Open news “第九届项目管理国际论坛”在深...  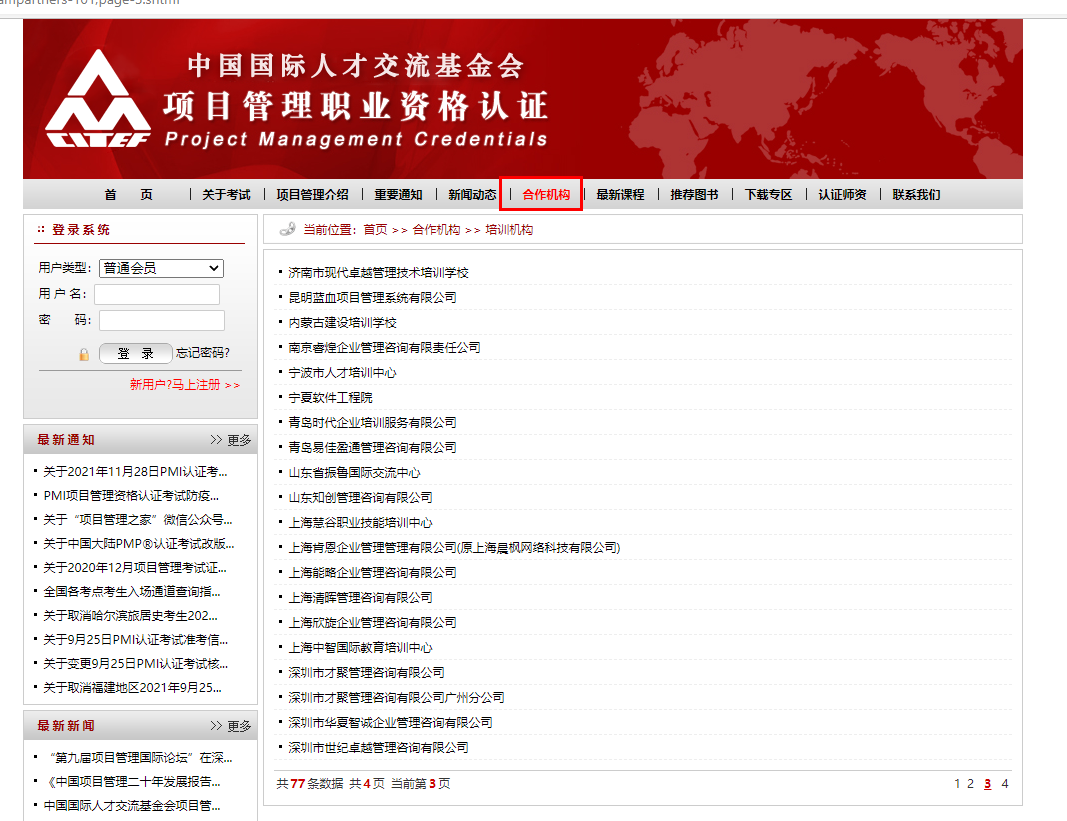[140, 758]
